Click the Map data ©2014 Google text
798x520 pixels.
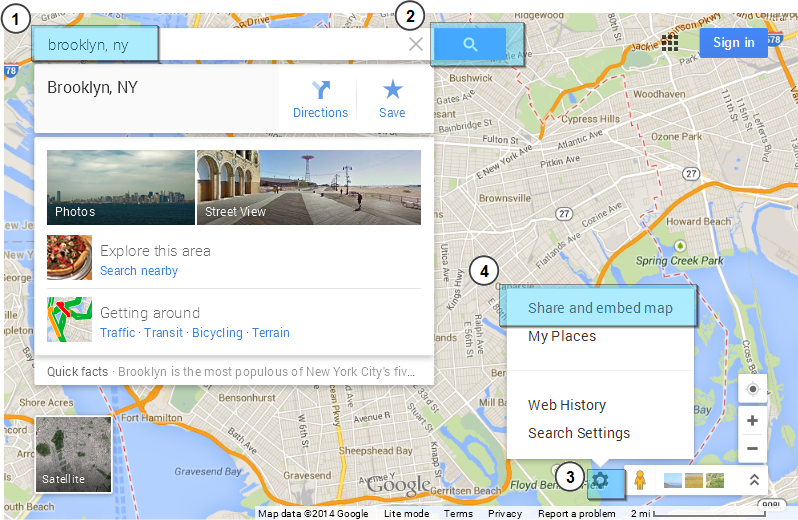tap(313, 513)
